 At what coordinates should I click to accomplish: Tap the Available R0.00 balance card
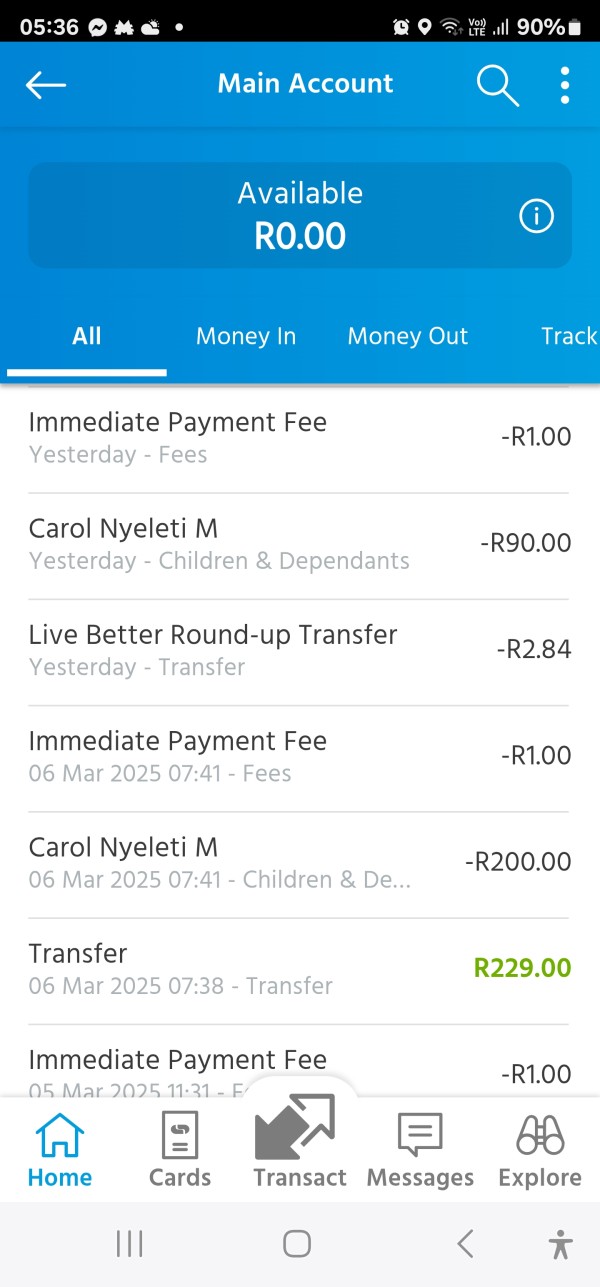pyautogui.click(x=300, y=216)
